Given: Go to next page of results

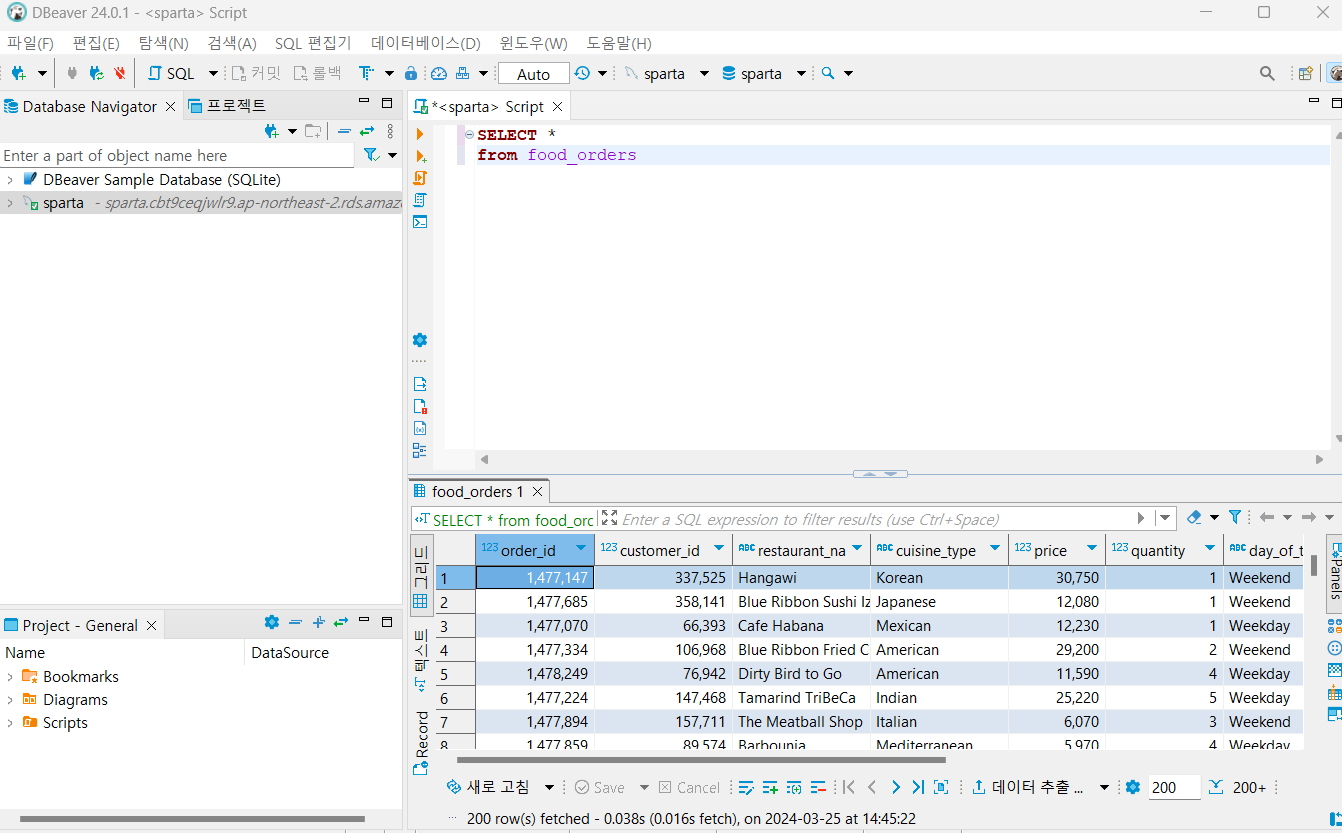Looking at the screenshot, I should coord(895,787).
